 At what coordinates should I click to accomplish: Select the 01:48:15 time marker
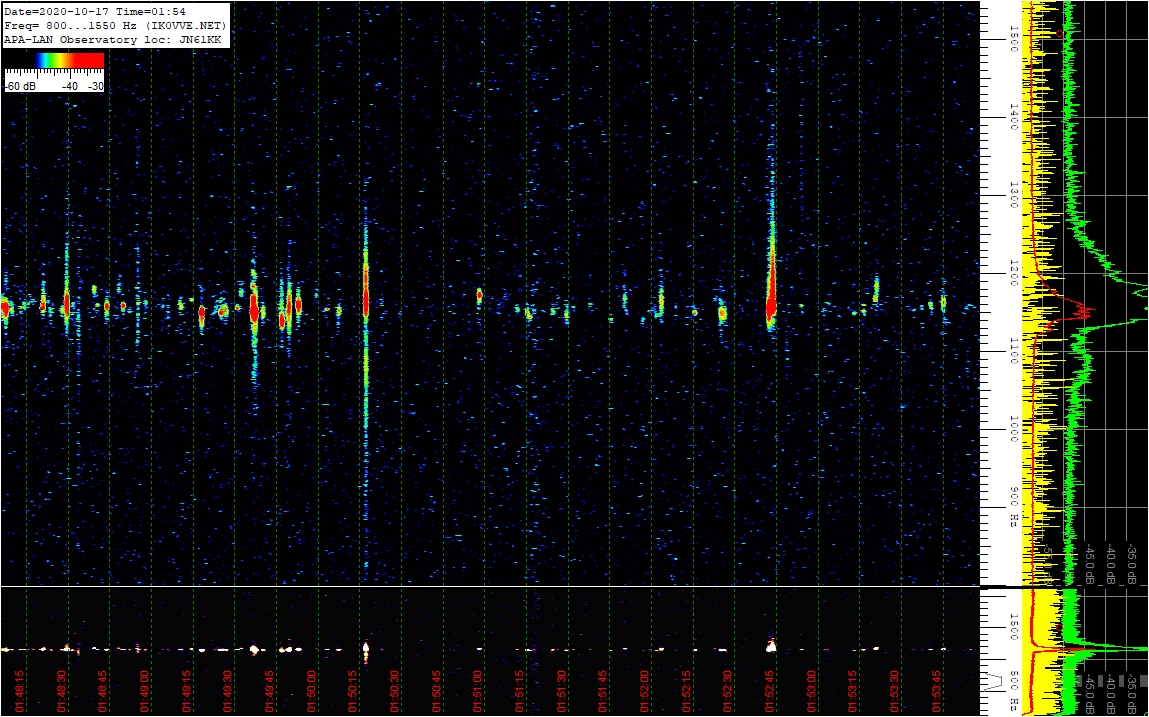pyautogui.click(x=20, y=693)
